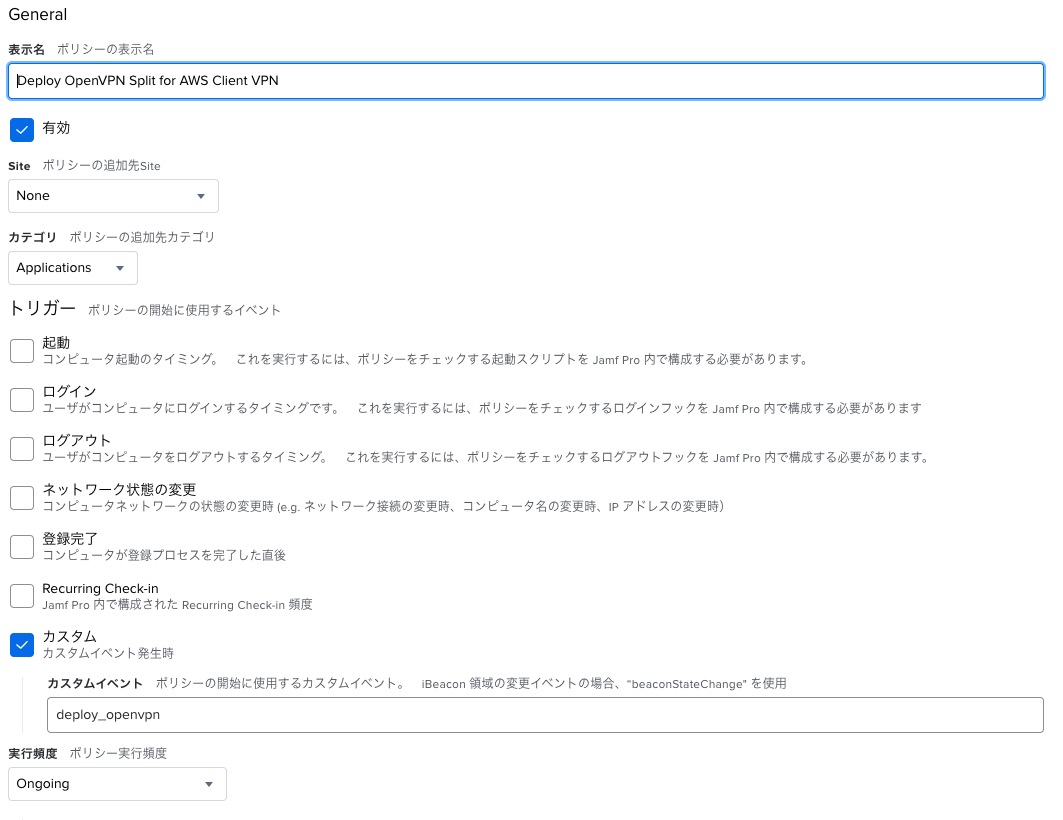Click the 実行頻度 dropdown disclosure arrow
The height and width of the screenshot is (820, 1063).
tap(208, 784)
